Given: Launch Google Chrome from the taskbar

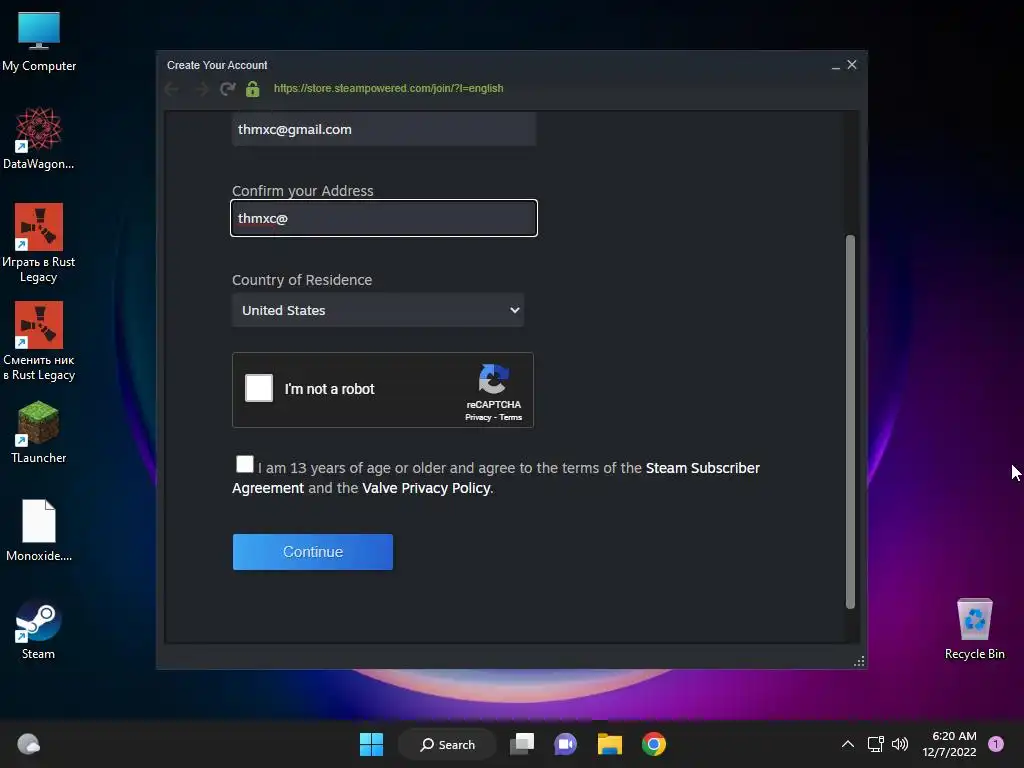Looking at the screenshot, I should point(654,744).
